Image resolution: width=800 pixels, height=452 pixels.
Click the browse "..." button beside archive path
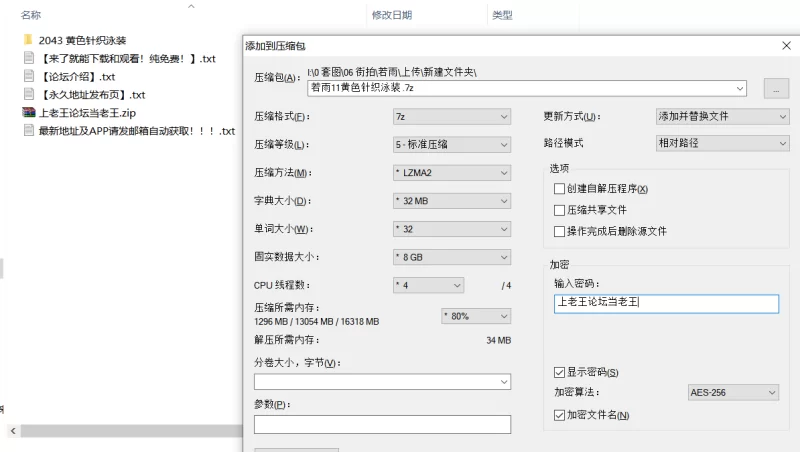pos(776,88)
